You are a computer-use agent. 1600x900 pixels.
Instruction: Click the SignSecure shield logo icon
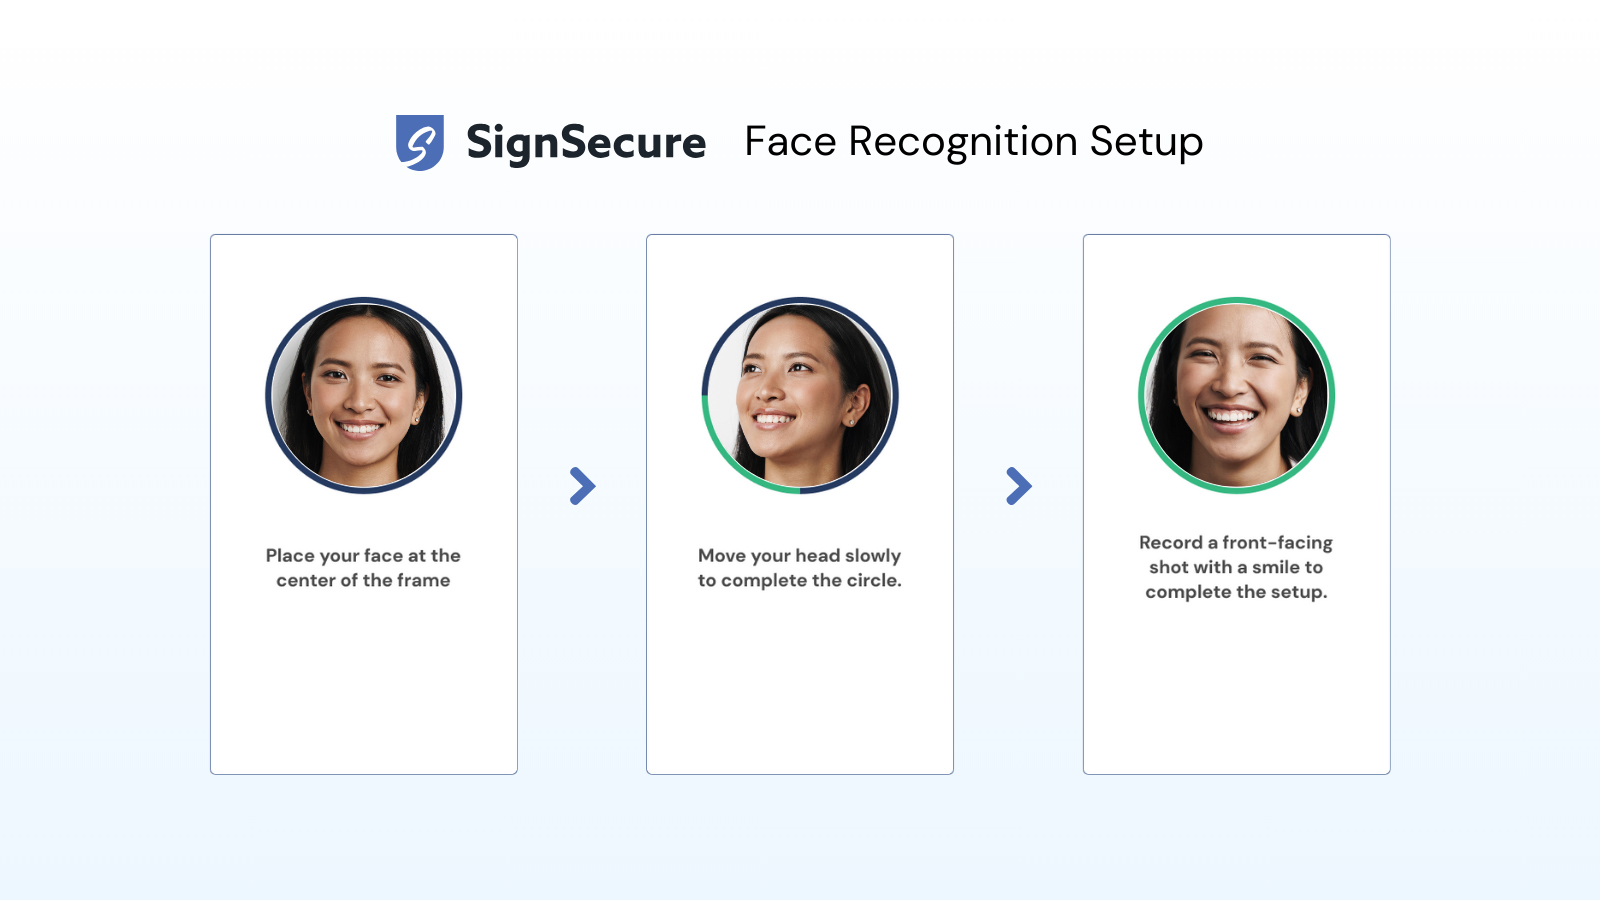[420, 143]
